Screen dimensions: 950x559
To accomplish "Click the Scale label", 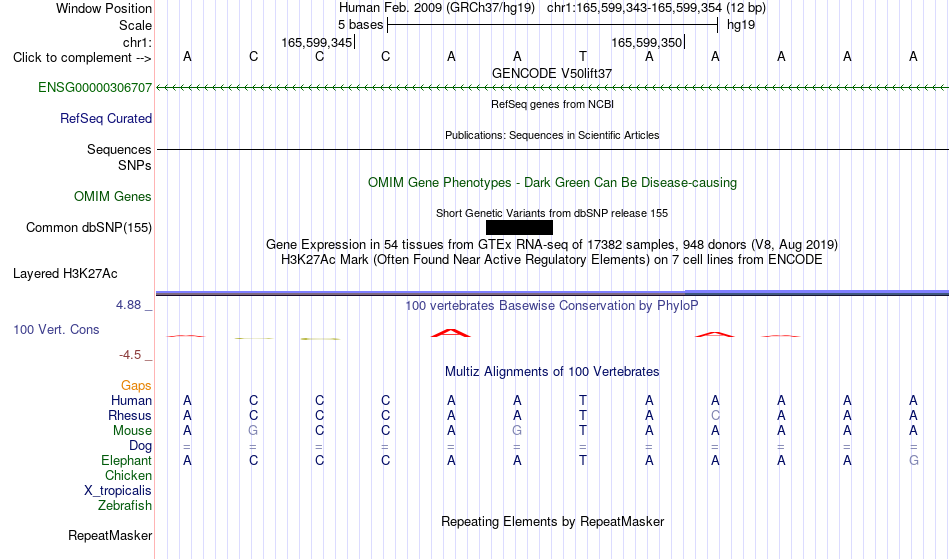I will [136, 26].
